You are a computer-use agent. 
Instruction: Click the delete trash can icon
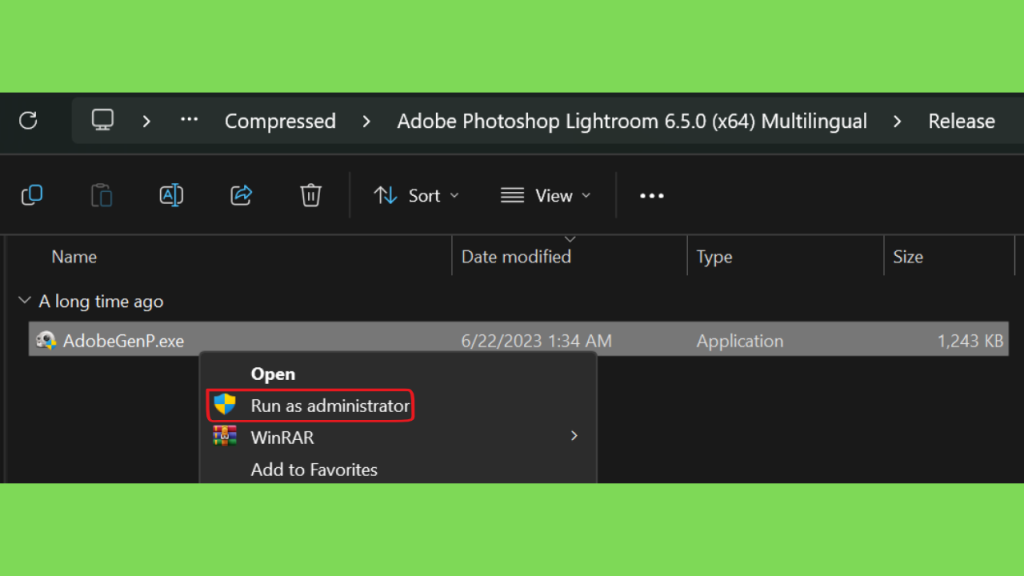(x=311, y=195)
